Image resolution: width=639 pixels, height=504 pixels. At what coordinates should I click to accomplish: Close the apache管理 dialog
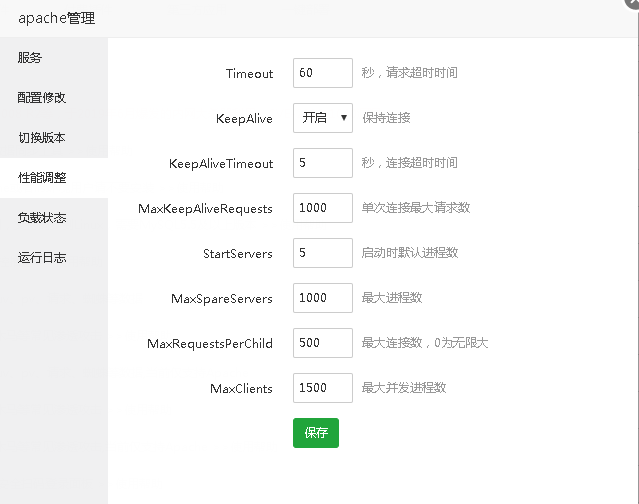(632, 2)
